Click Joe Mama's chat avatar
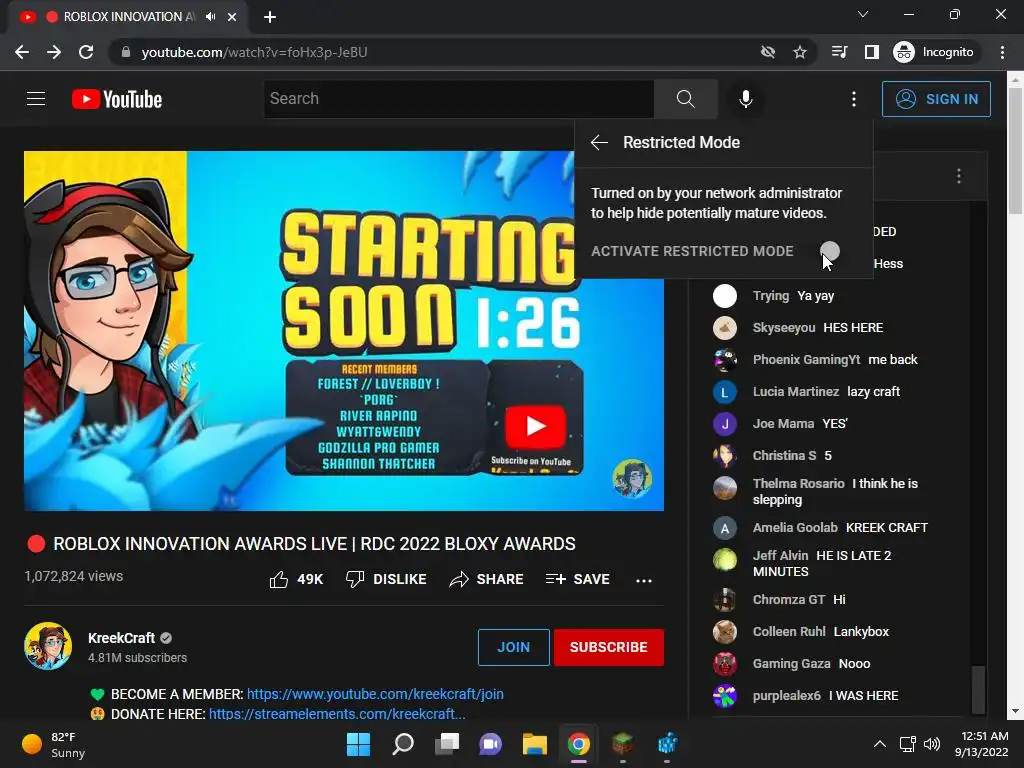This screenshot has height=768, width=1024. pos(725,424)
